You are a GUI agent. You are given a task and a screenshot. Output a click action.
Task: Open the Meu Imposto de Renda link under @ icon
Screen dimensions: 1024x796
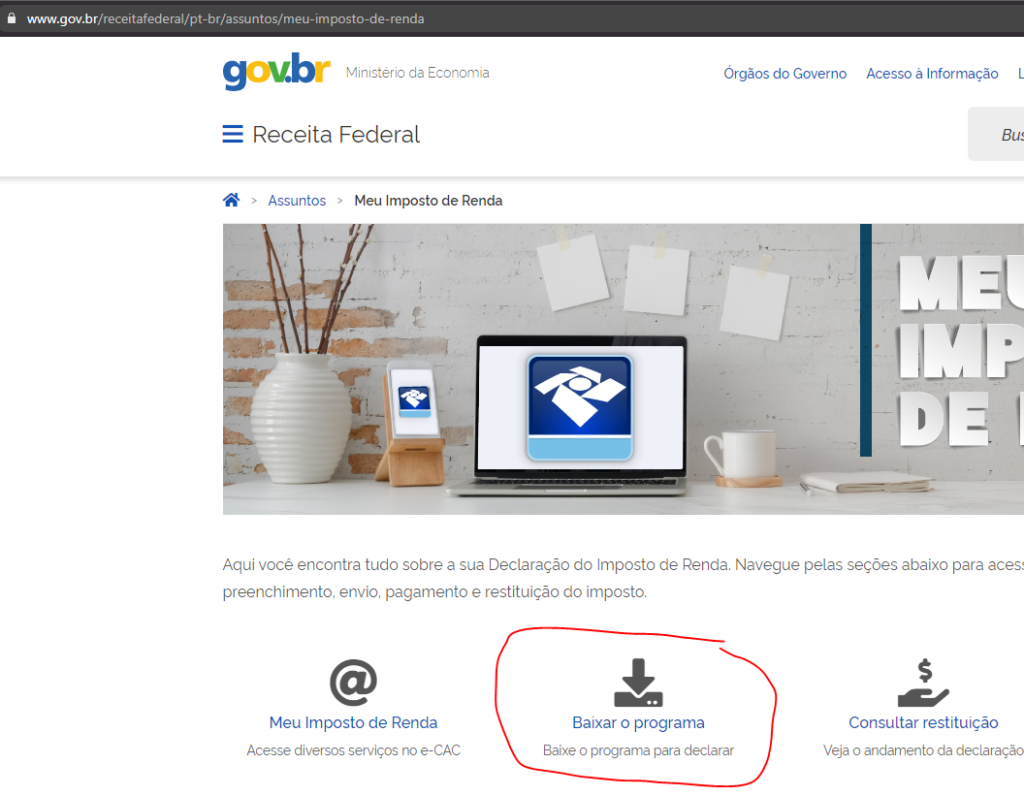(x=353, y=722)
